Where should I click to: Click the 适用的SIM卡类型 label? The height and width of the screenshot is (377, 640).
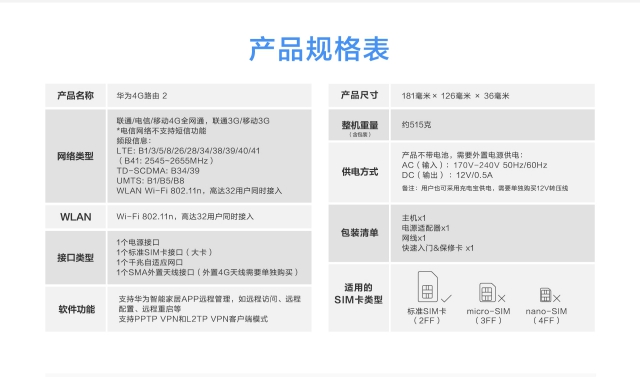[x=358, y=294]
